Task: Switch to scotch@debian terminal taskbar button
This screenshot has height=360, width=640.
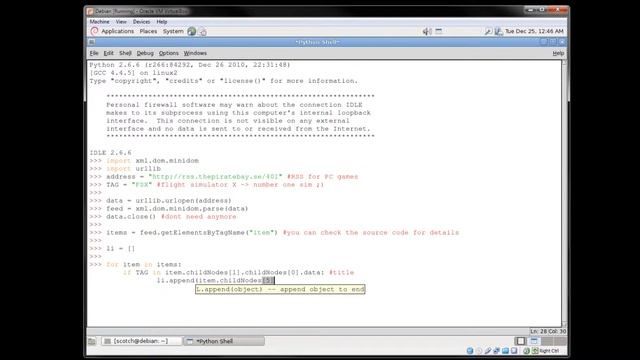Action: tap(141, 341)
